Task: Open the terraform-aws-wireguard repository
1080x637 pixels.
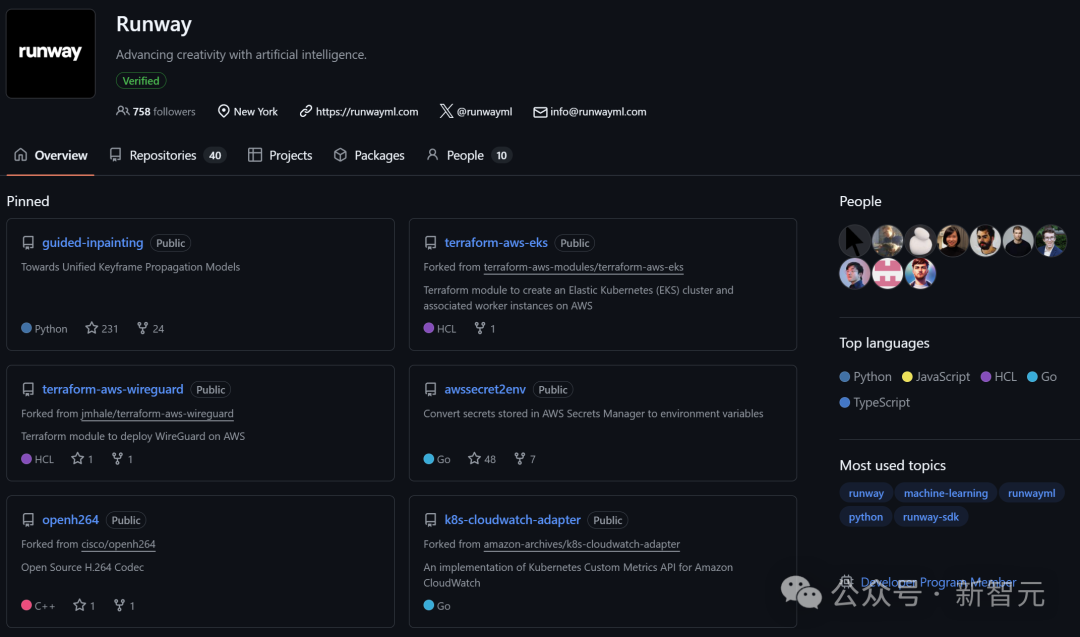Action: [112, 389]
